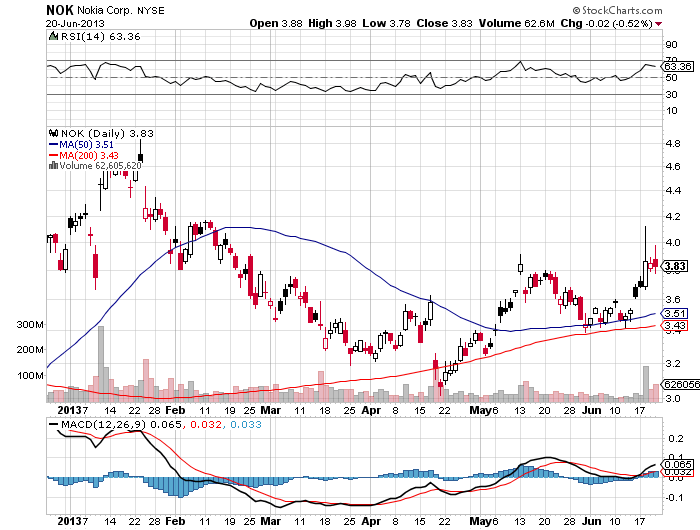Click the NOK ticker symbol title
This screenshot has width=700, height=530.
click(x=60, y=10)
